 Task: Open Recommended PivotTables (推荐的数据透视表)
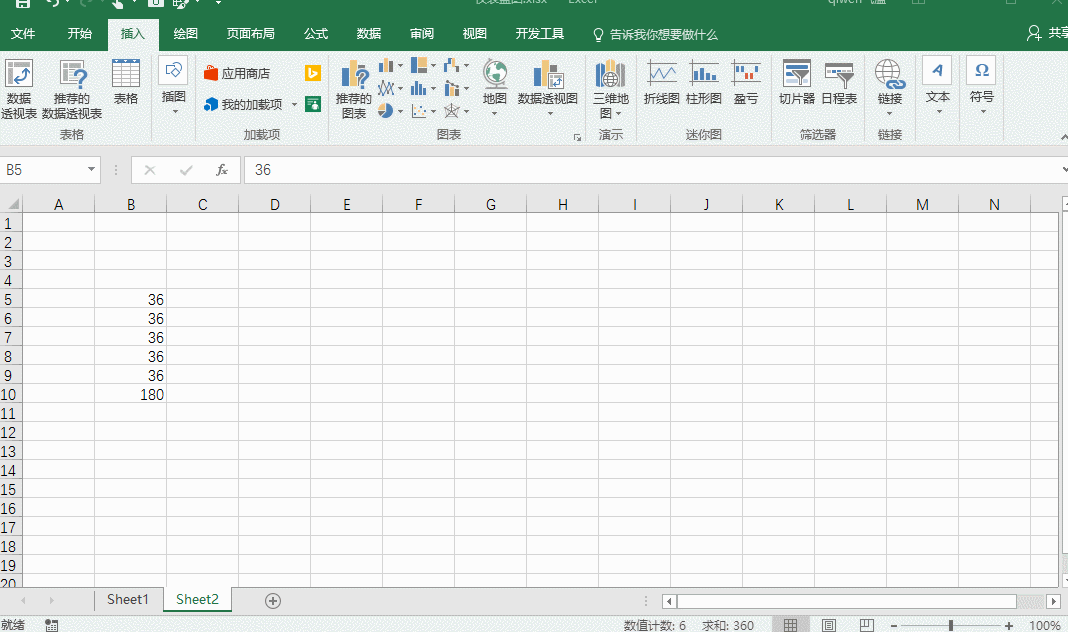[72, 89]
